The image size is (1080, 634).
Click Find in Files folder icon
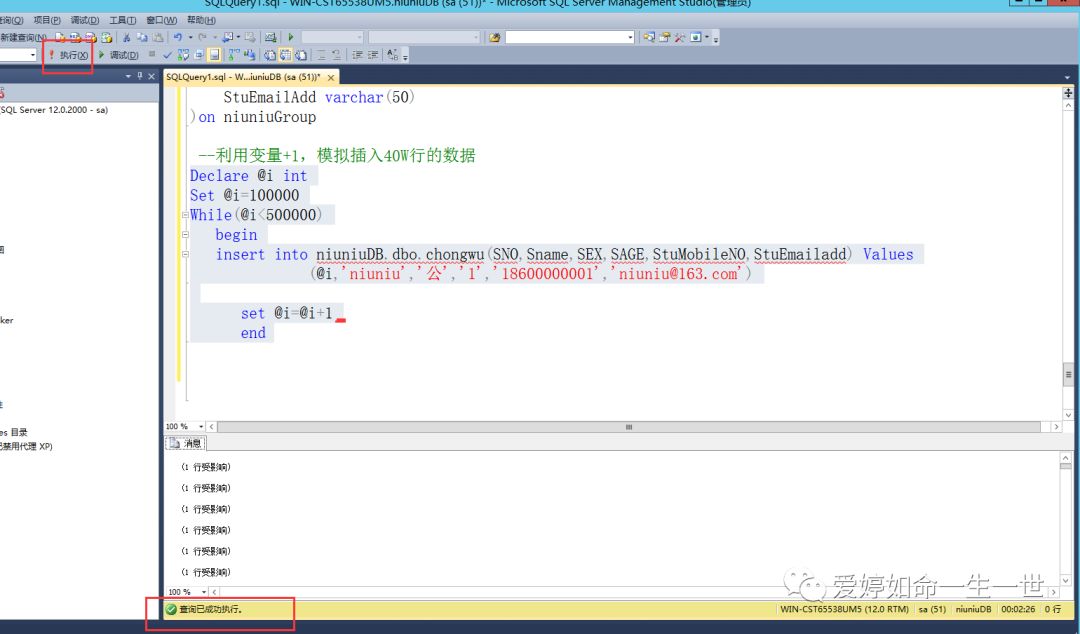click(x=495, y=37)
